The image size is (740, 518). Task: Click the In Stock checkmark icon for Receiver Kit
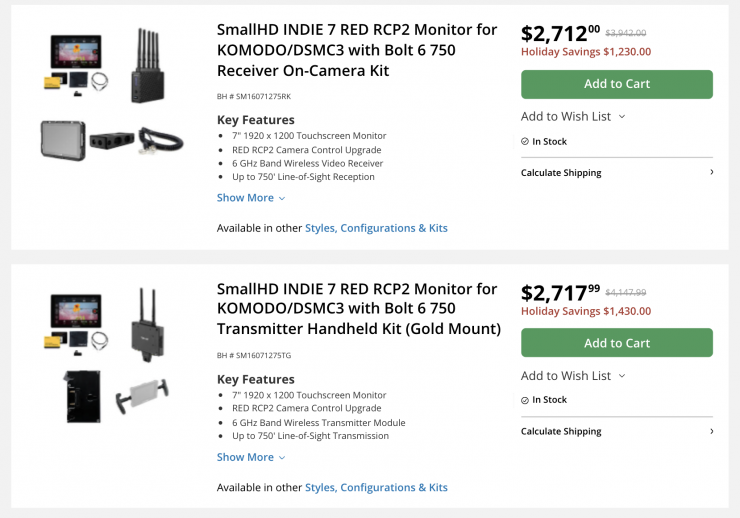(525, 142)
